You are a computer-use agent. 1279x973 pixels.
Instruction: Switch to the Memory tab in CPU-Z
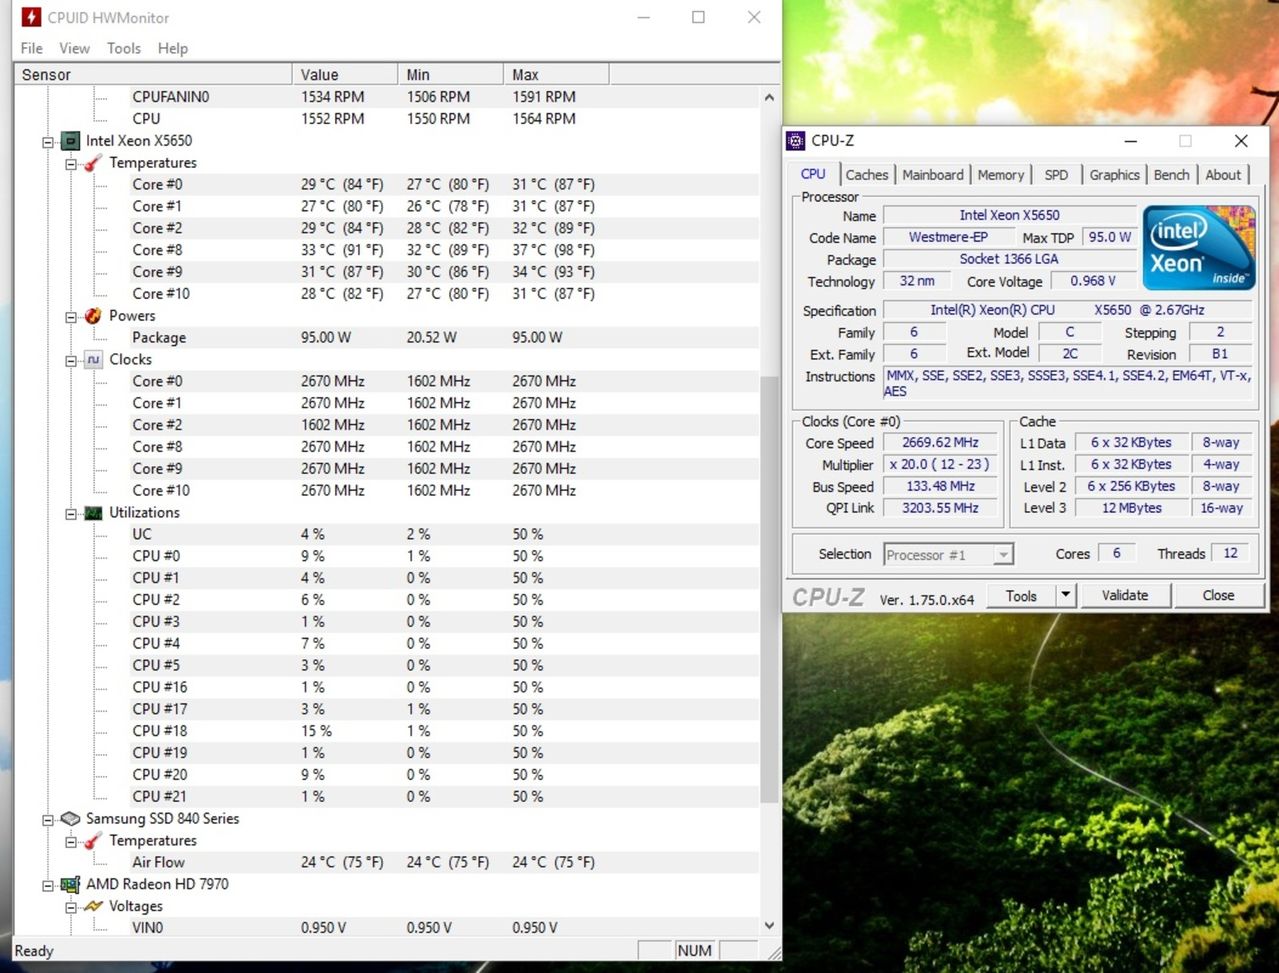1000,175
